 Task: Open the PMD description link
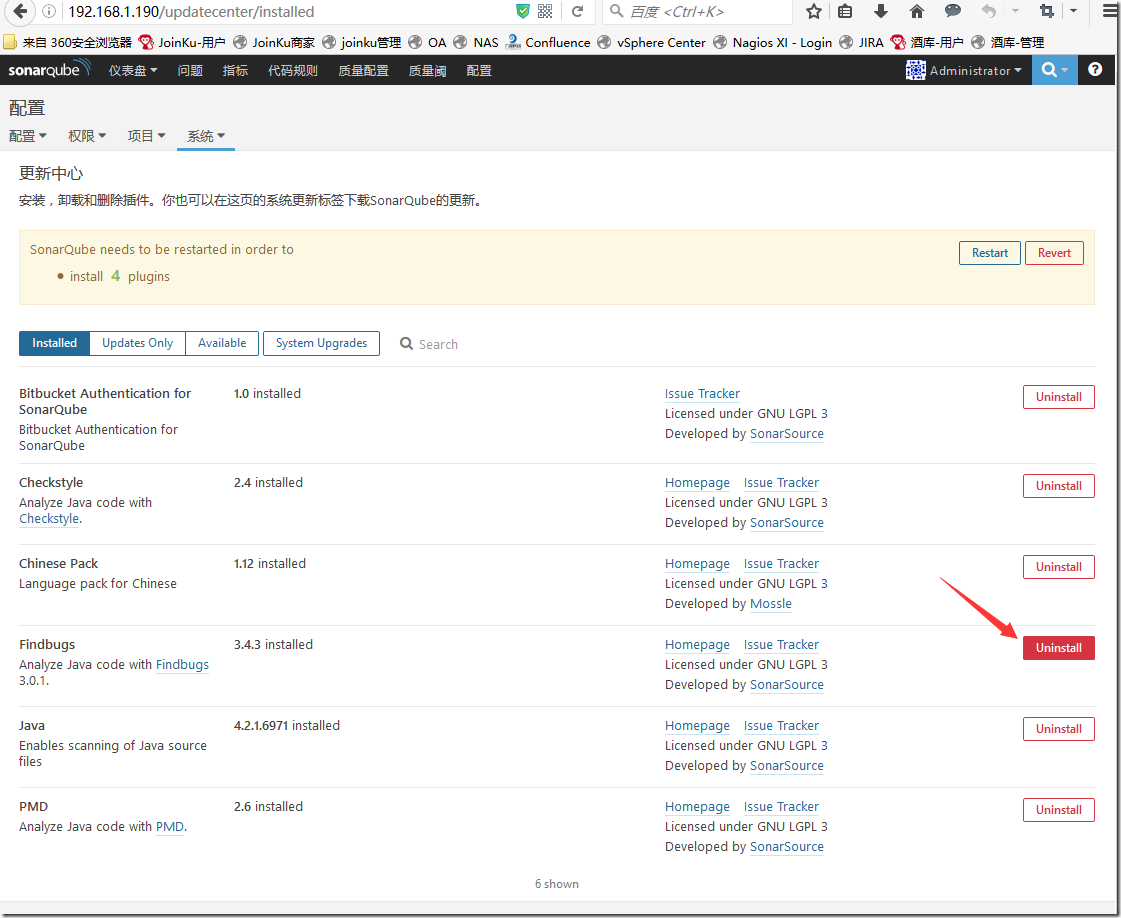point(169,826)
